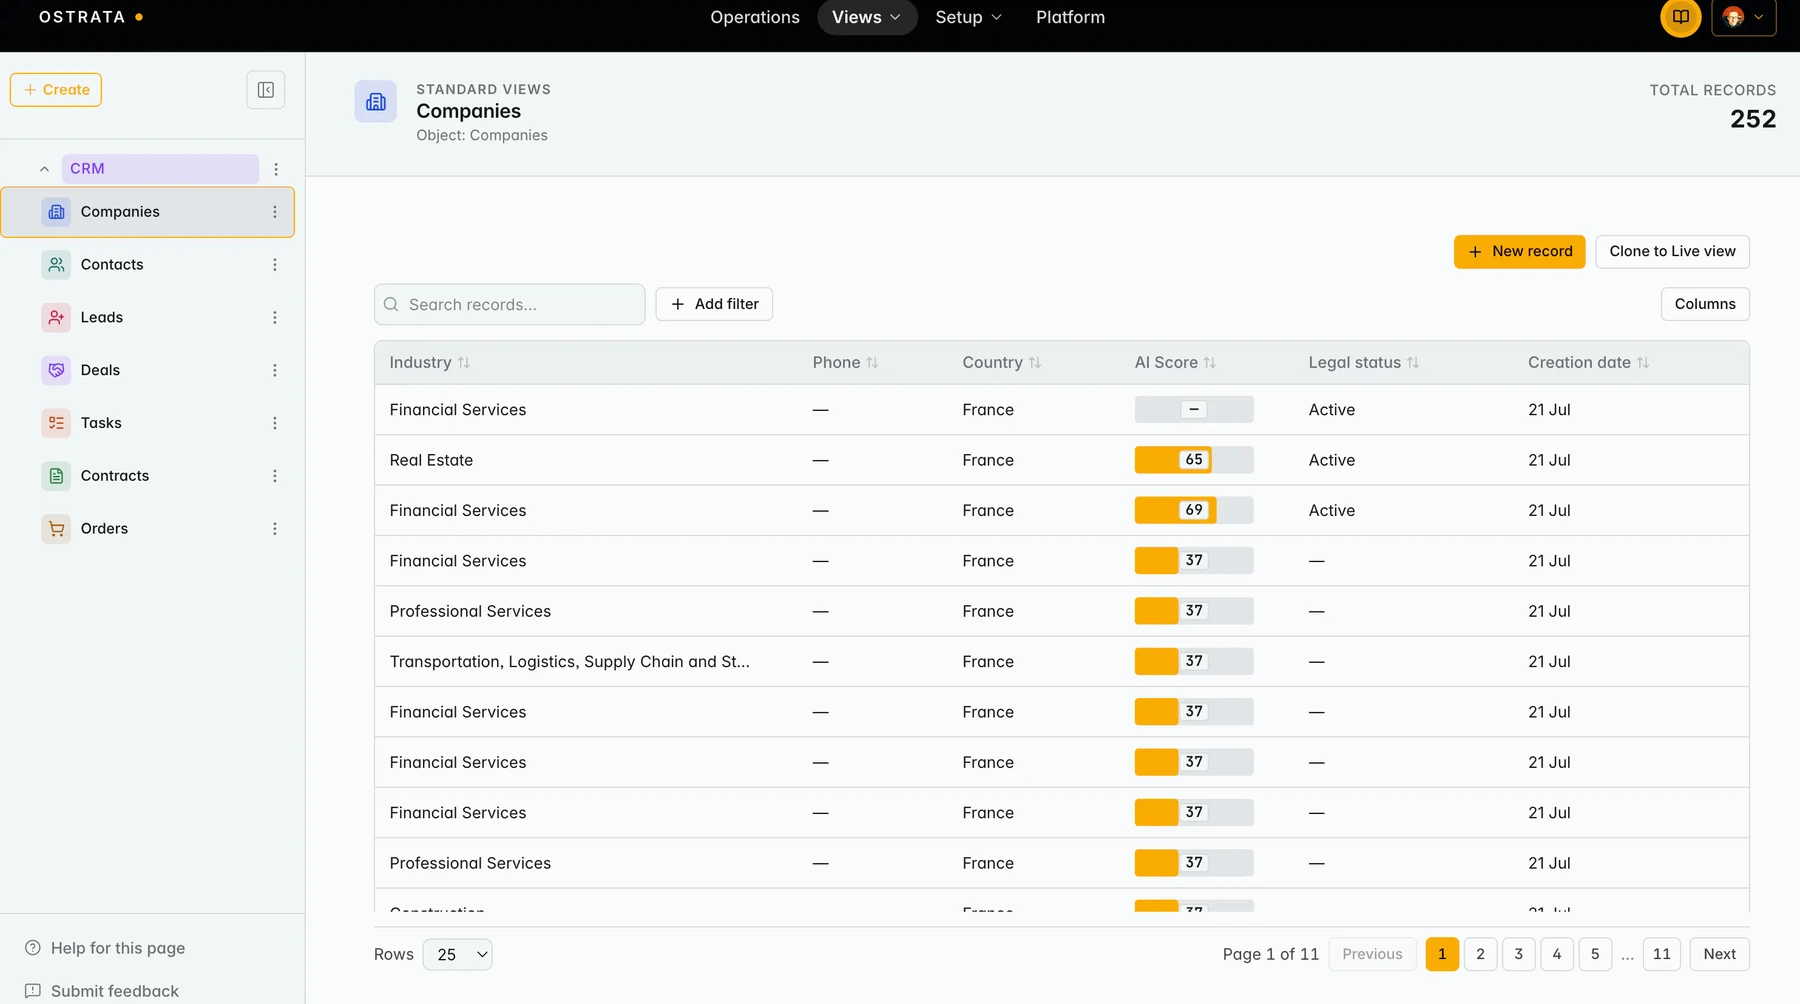Click the empty AI Score bar with dash
The height and width of the screenshot is (1004, 1800).
[1194, 410]
